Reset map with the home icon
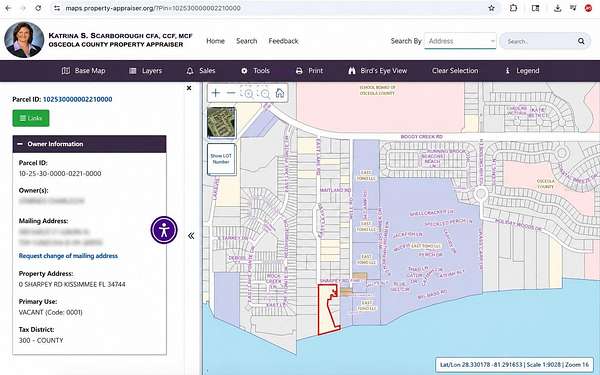 [x=280, y=93]
